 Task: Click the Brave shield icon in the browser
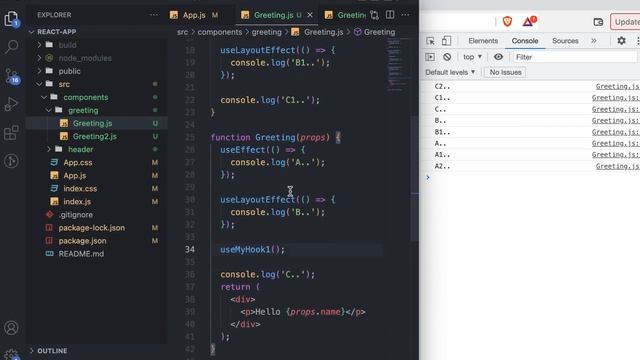pos(507,22)
